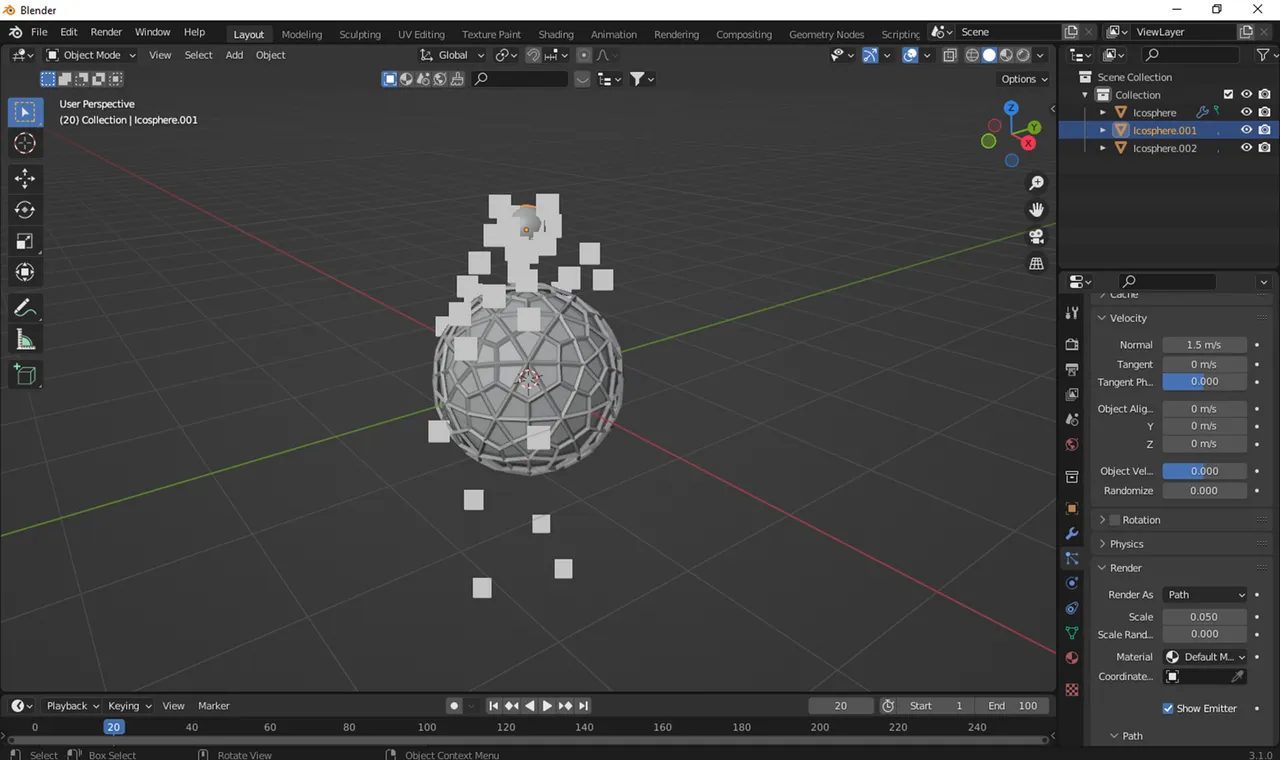This screenshot has height=760, width=1280.
Task: Switch to the Geometry Nodes workspace tab
Action: tap(826, 34)
